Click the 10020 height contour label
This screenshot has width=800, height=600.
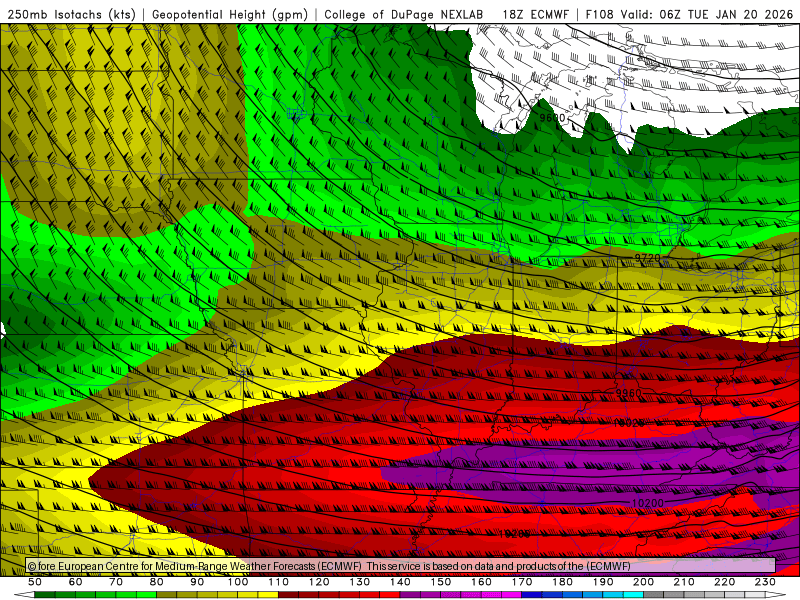[629, 423]
